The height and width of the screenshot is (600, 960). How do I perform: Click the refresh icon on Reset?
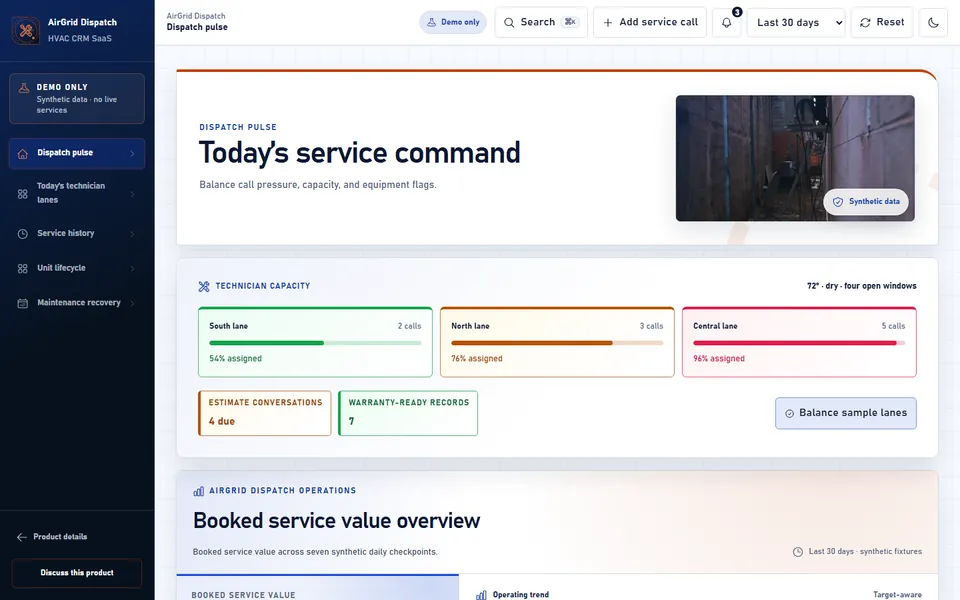point(865,23)
